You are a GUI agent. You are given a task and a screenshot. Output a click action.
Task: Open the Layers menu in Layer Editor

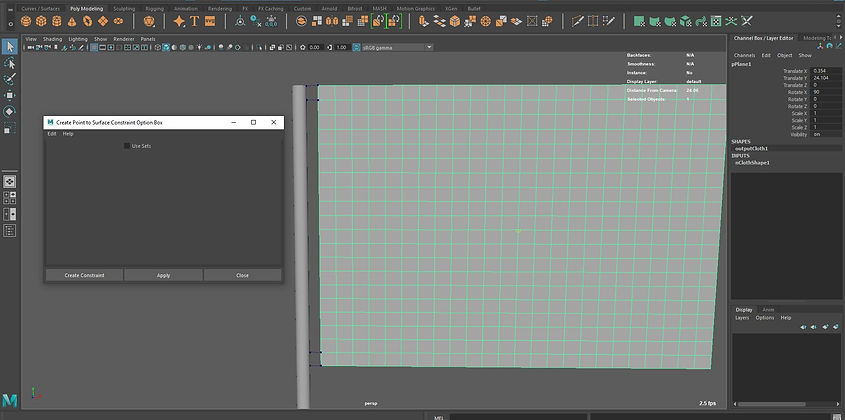pos(742,318)
